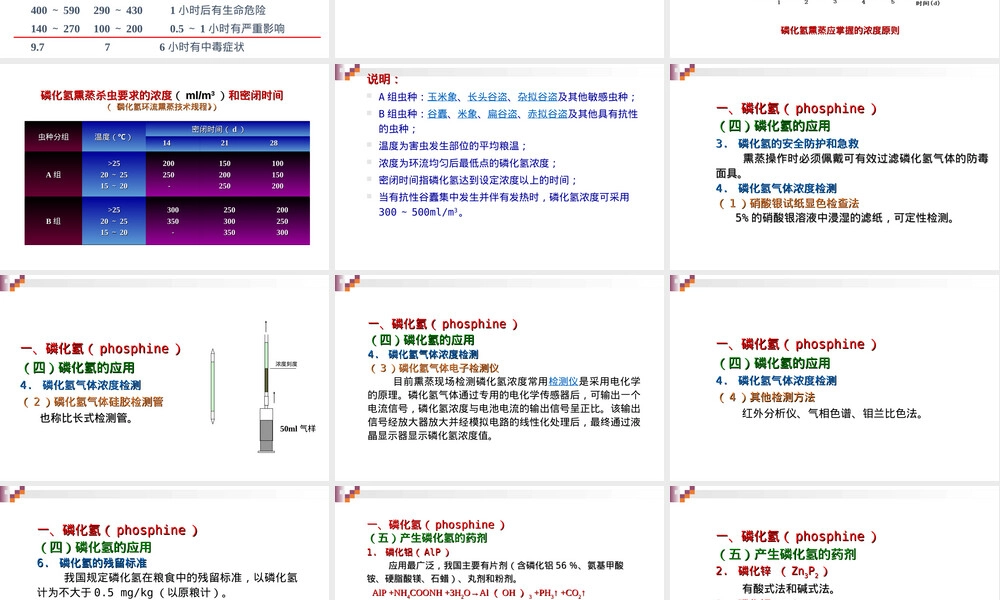1000x600 pixels.
Task: Click the heading (1) 硝酸银试纸显色检查法
Action: tap(788, 203)
